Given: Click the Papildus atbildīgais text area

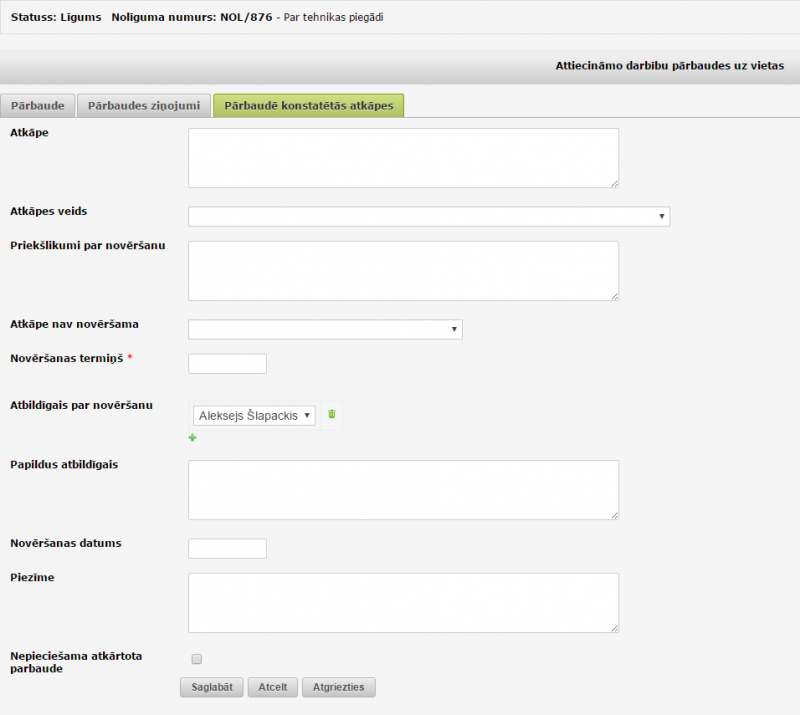Looking at the screenshot, I should coord(404,490).
